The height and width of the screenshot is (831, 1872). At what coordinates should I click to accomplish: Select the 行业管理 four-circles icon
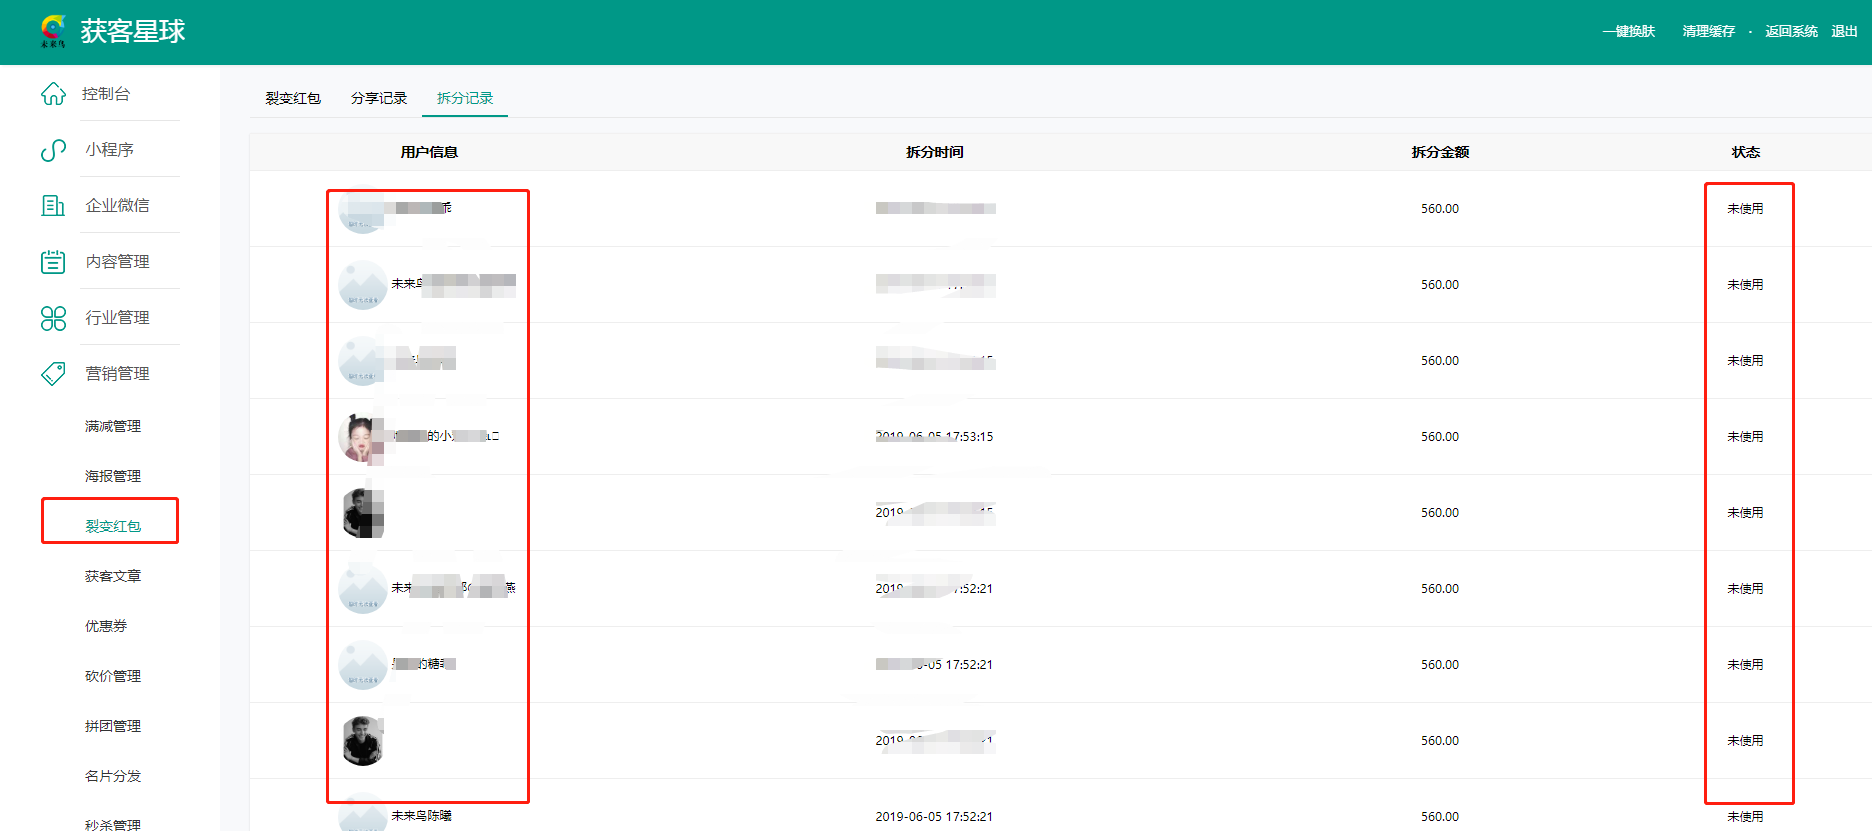[x=53, y=318]
